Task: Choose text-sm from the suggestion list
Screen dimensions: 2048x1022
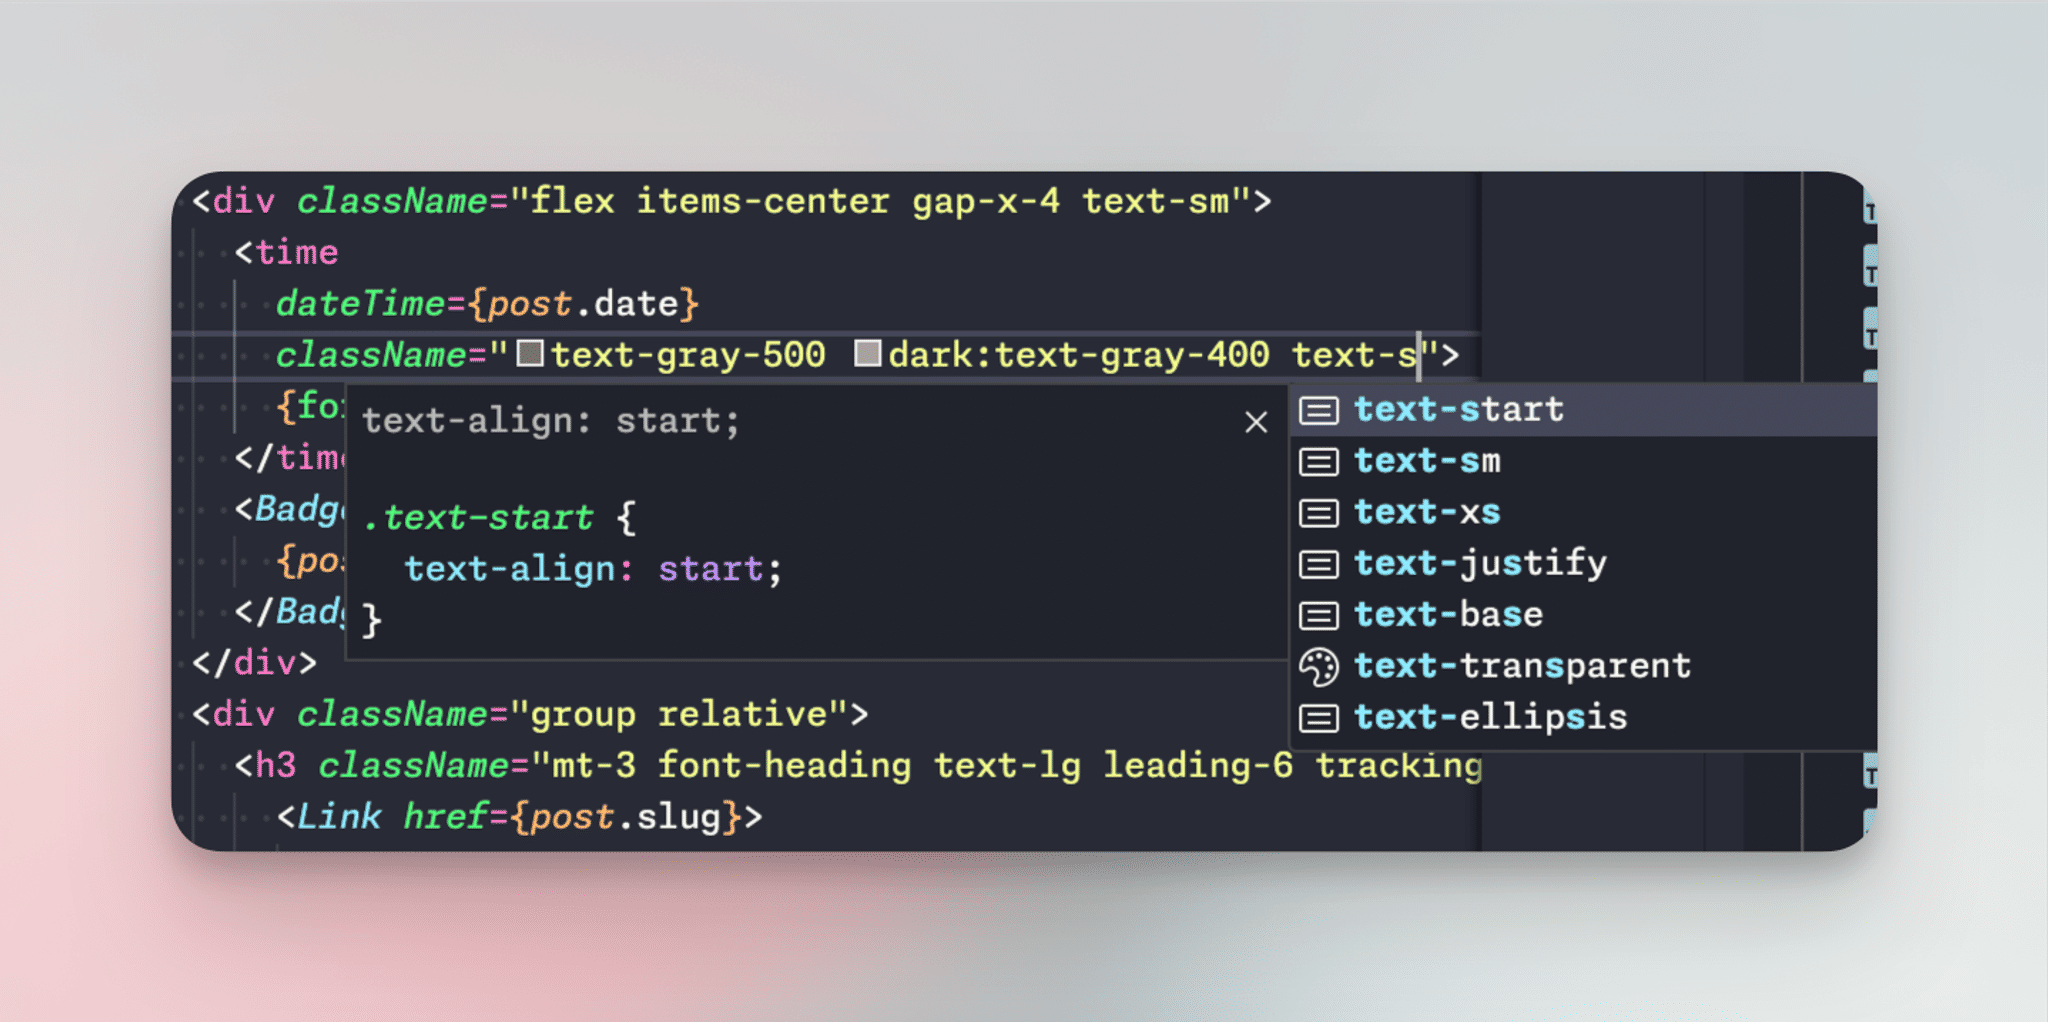Action: point(1583,461)
